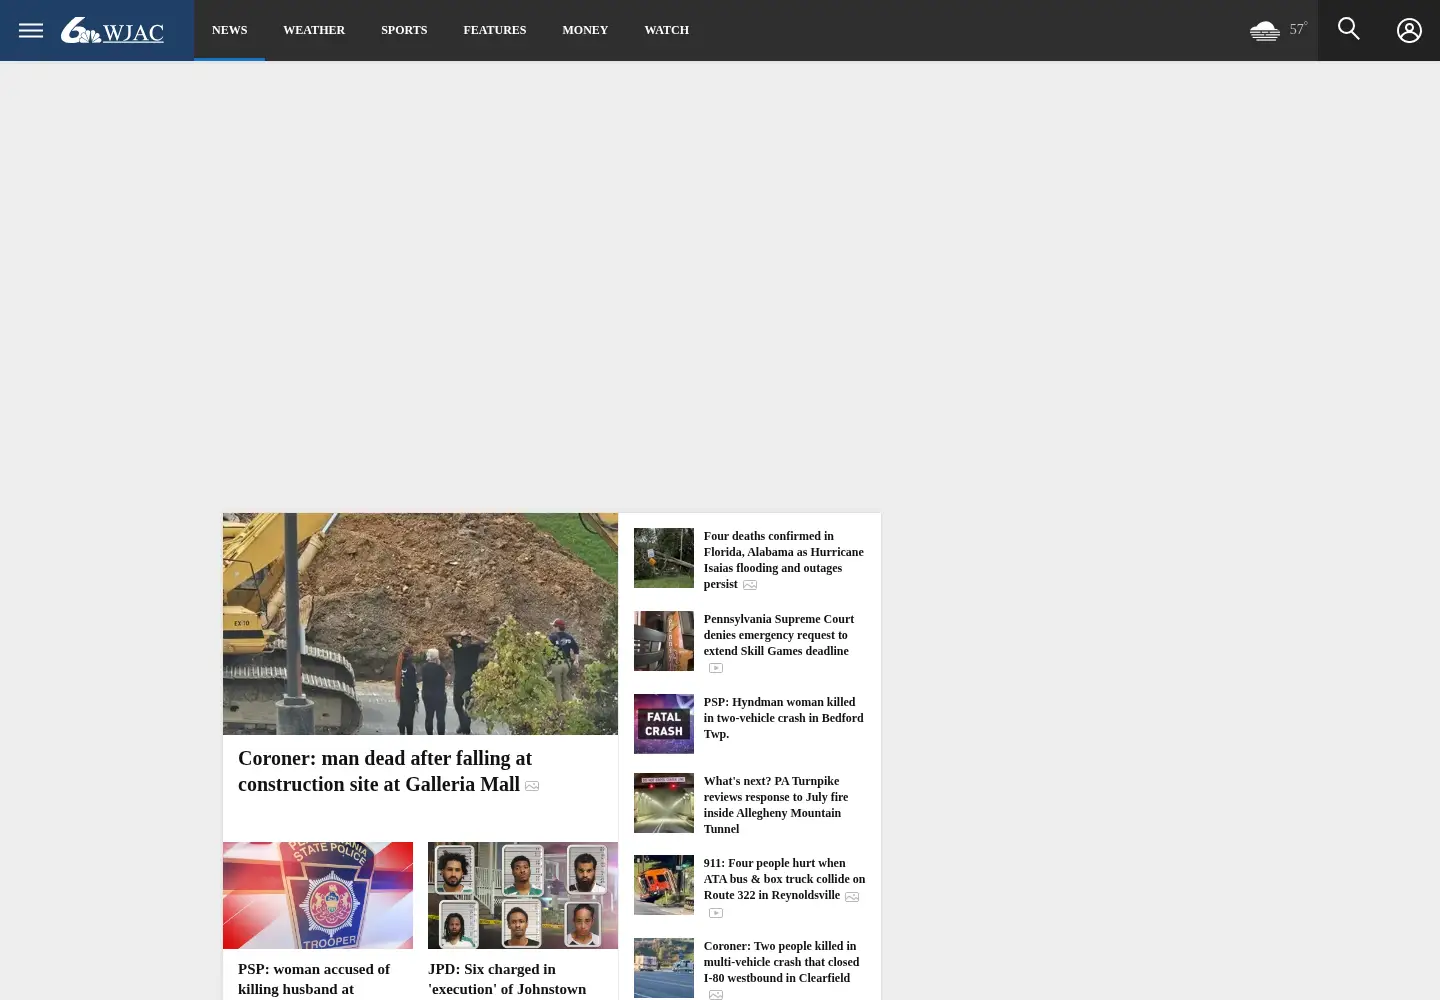The image size is (1440, 1000).
Task: Open I-80 westbound Clearfield crash article
Action: tap(781, 962)
